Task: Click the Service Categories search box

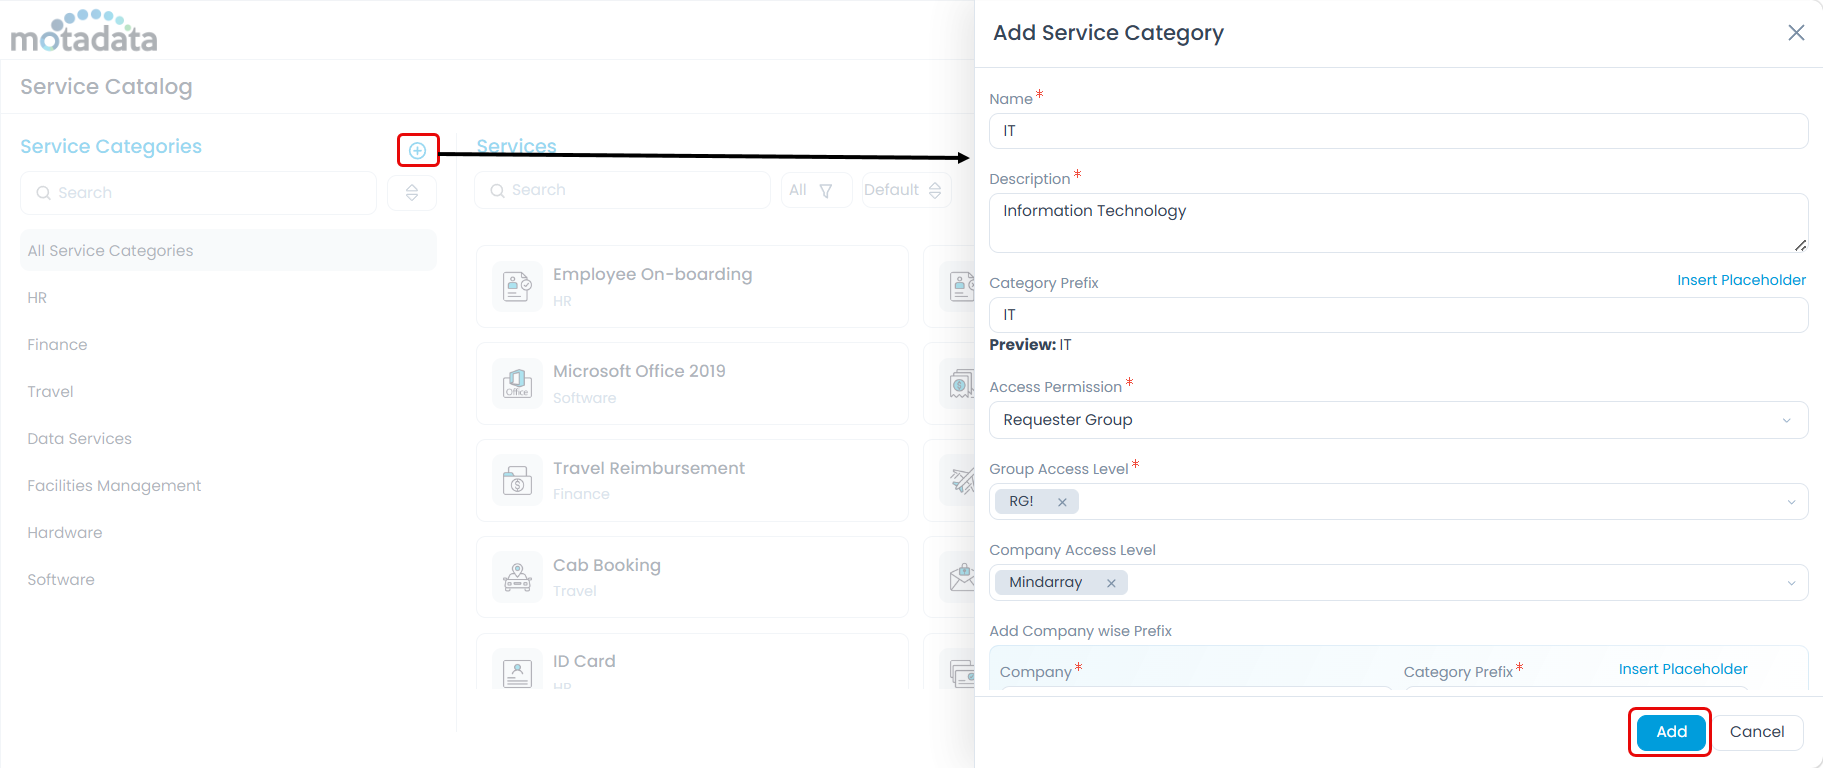Action: click(x=198, y=193)
